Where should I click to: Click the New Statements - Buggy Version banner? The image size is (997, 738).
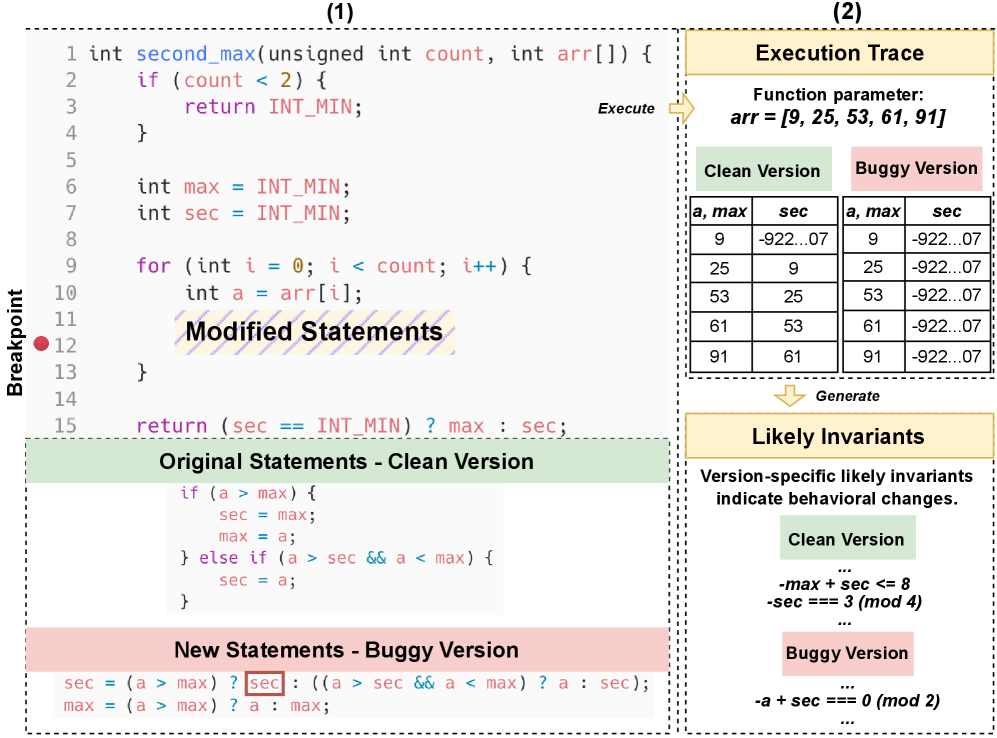tap(346, 650)
